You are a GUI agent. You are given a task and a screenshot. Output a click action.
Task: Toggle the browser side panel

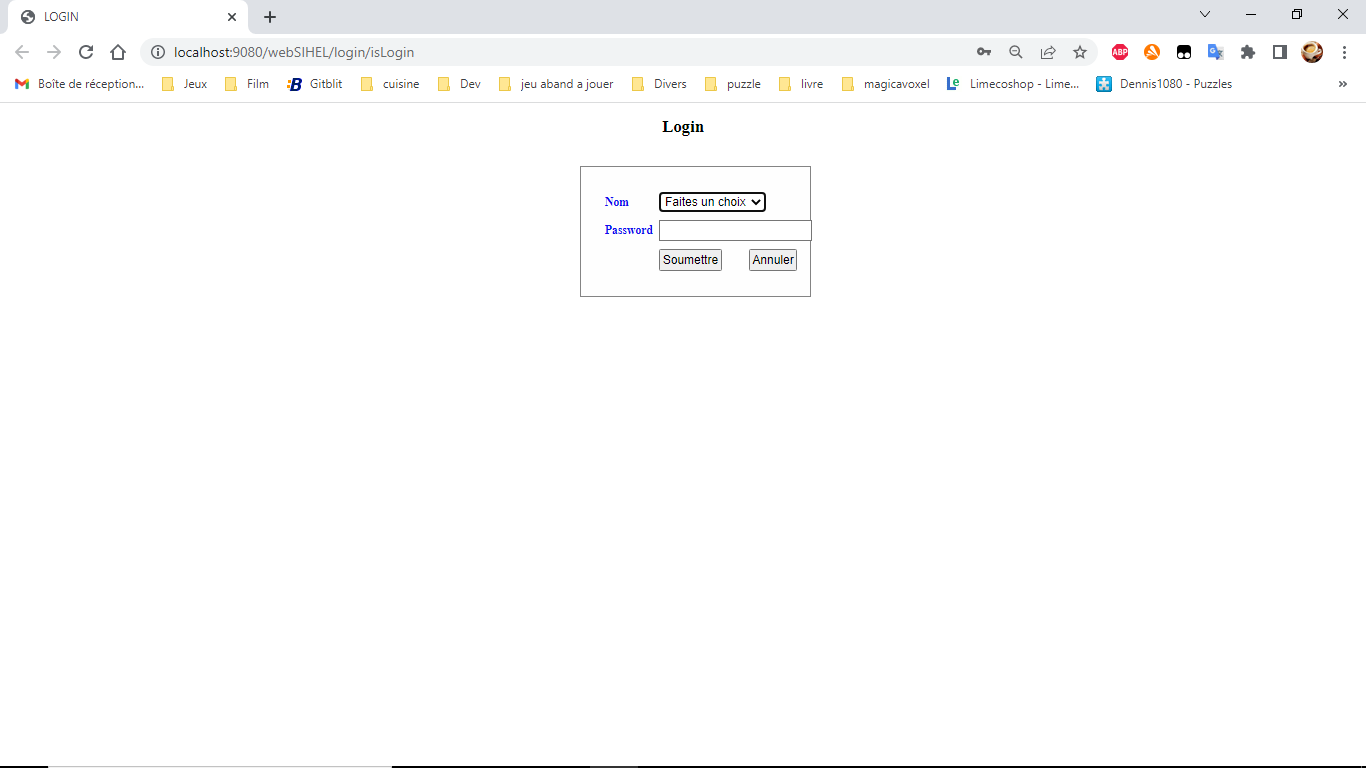[x=1280, y=52]
